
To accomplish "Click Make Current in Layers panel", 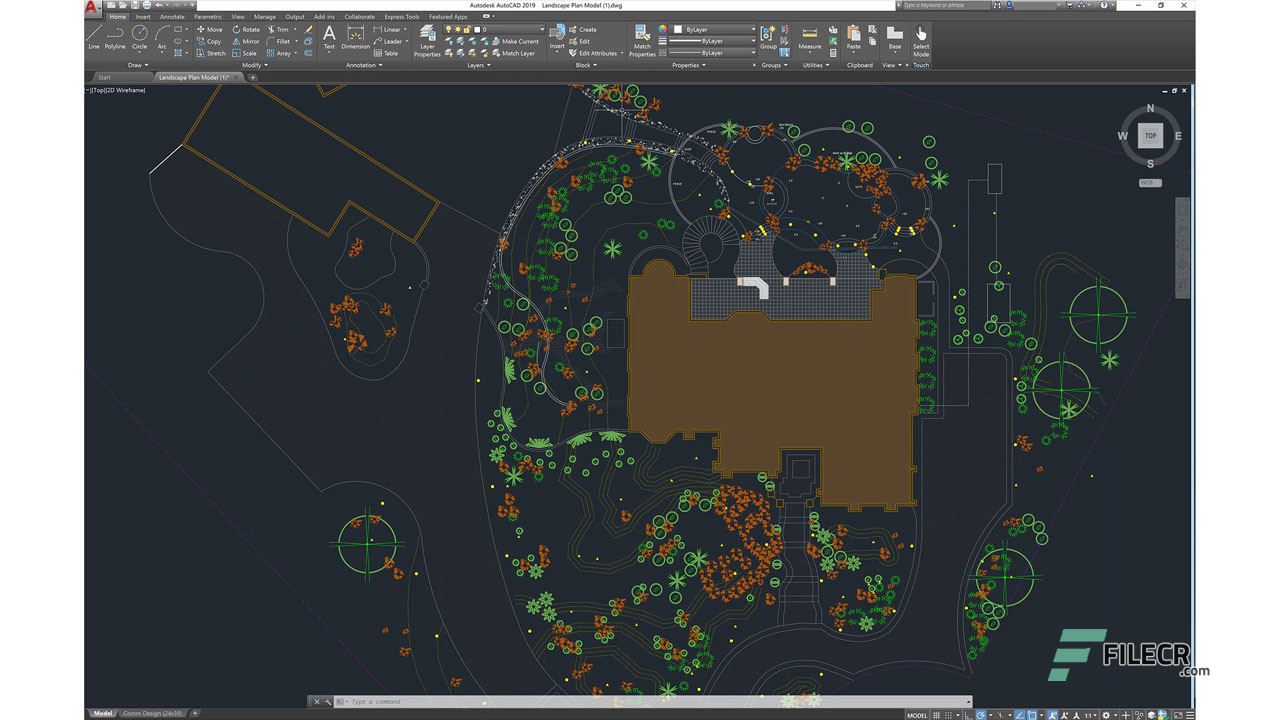I will pyautogui.click(x=514, y=41).
